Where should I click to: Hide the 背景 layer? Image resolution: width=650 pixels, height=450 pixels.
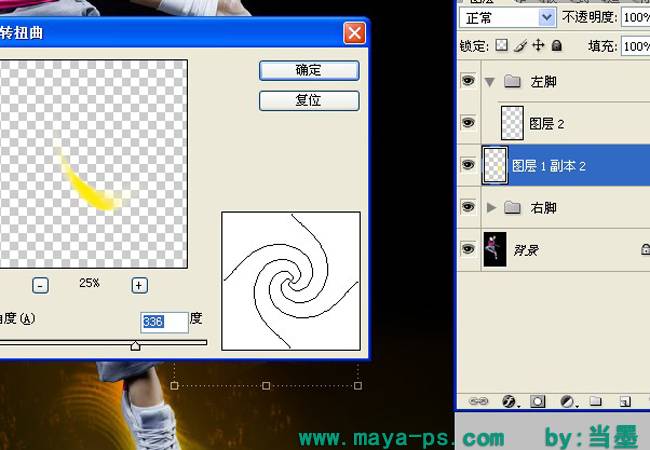[468, 249]
